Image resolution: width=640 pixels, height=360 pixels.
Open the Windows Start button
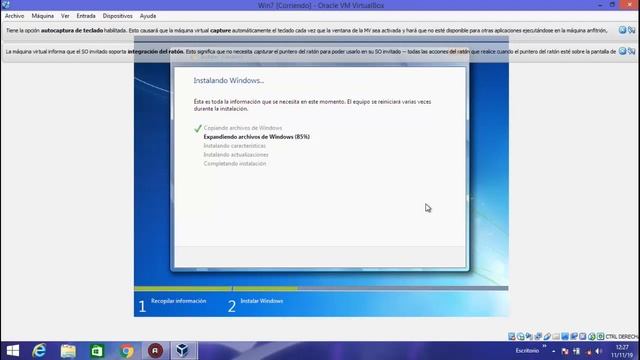[x=13, y=351]
